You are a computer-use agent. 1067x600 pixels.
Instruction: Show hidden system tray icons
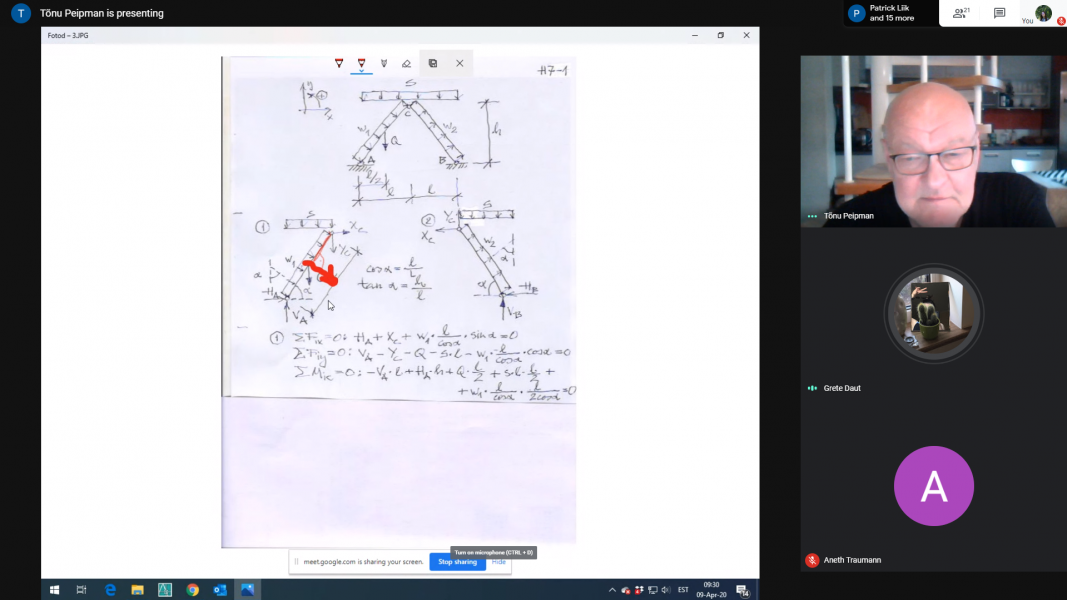[612, 590]
